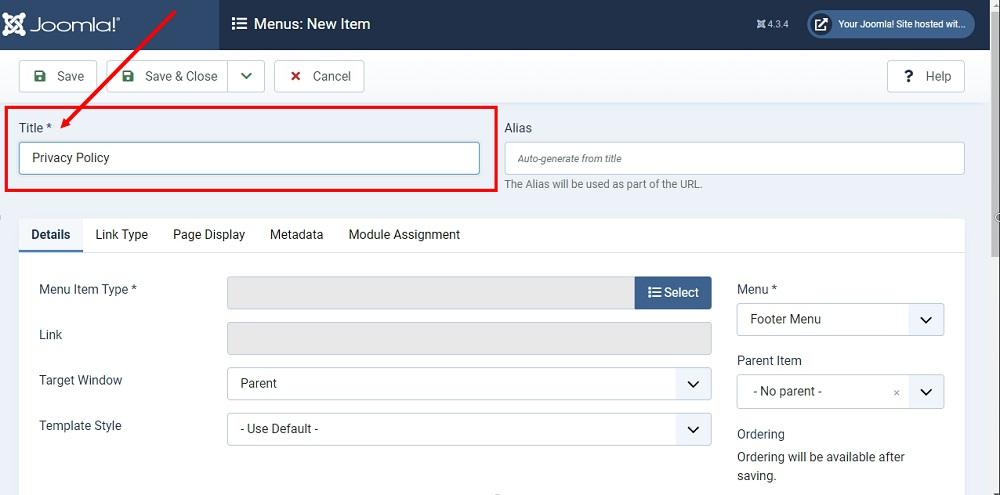Switch to the Details tab
The height and width of the screenshot is (495, 1000).
point(51,235)
